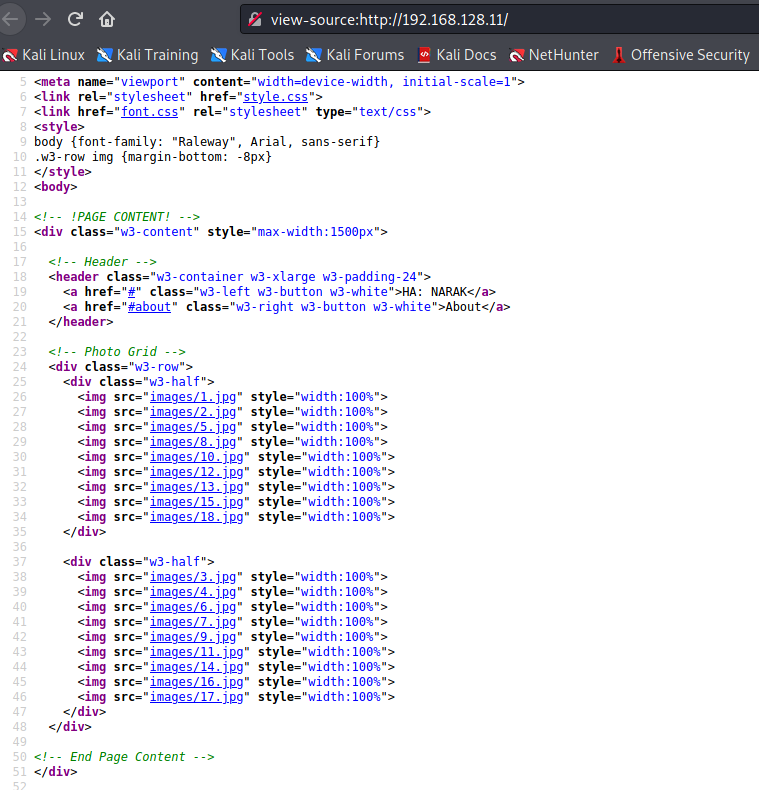This screenshot has height=790, width=759.
Task: Open the Offensive Security bookmark
Action: point(681,55)
